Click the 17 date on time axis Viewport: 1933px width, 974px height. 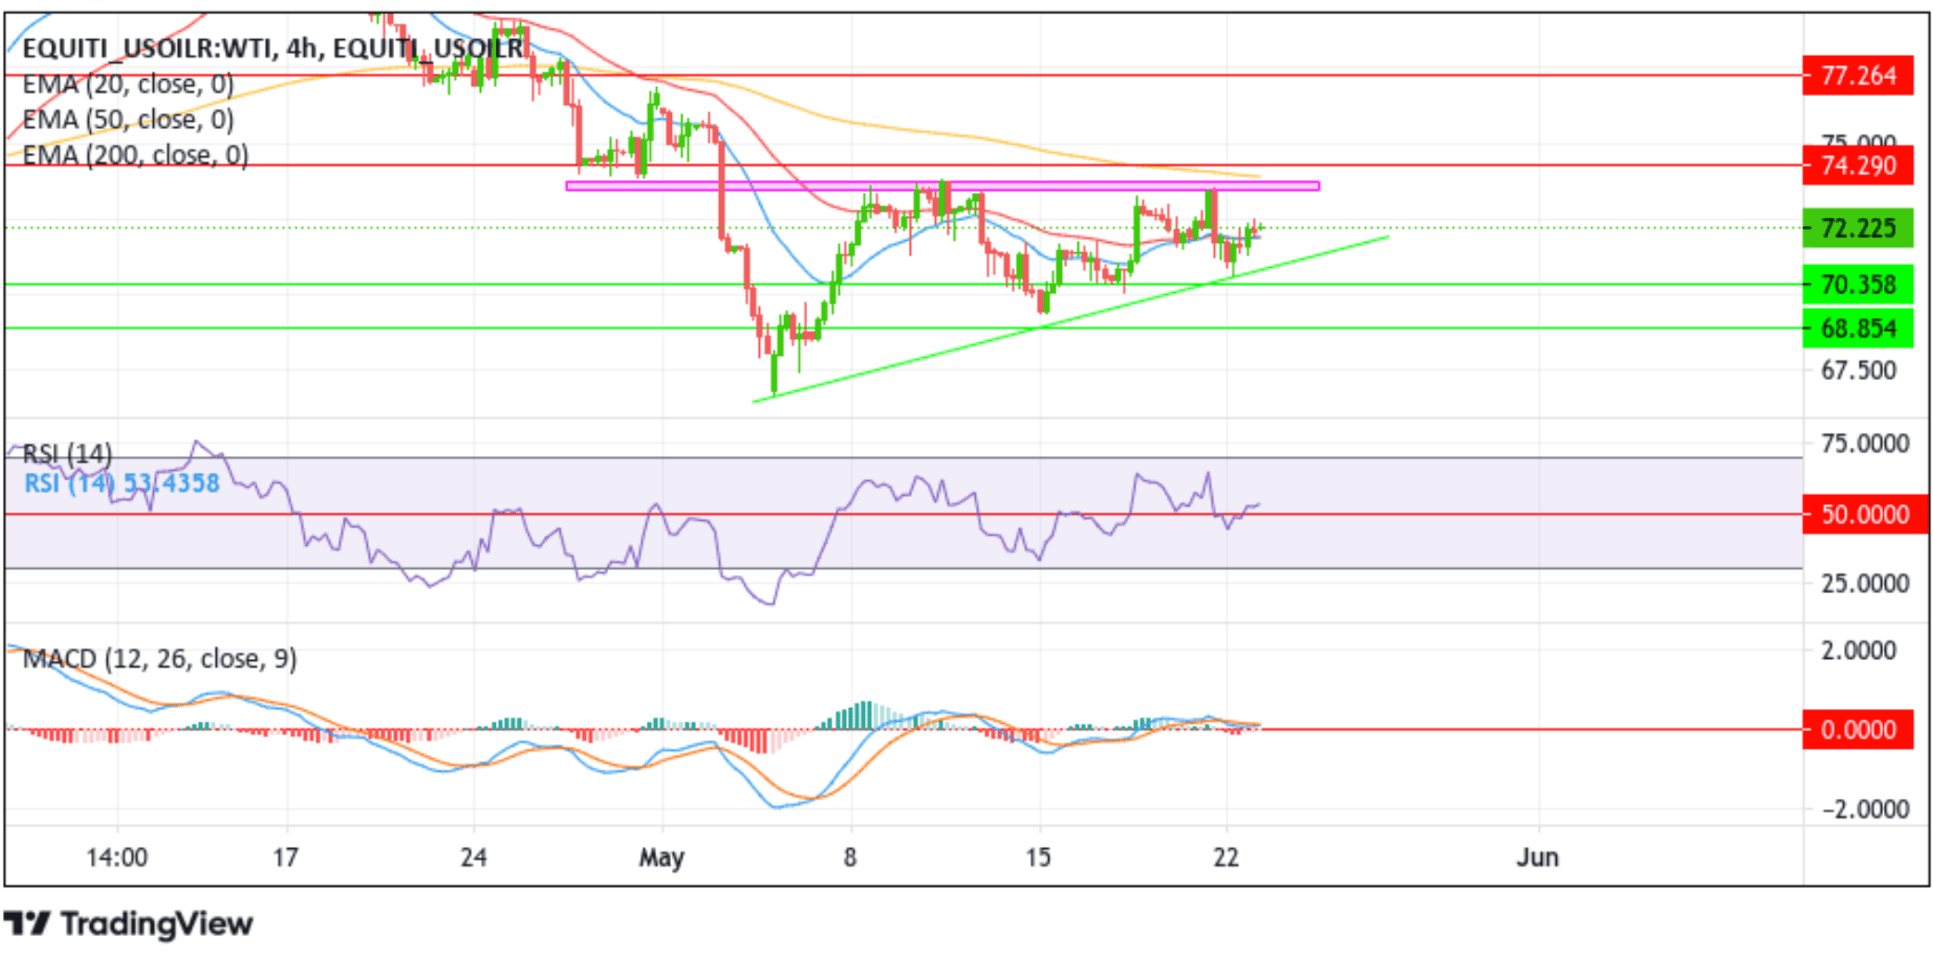point(286,858)
